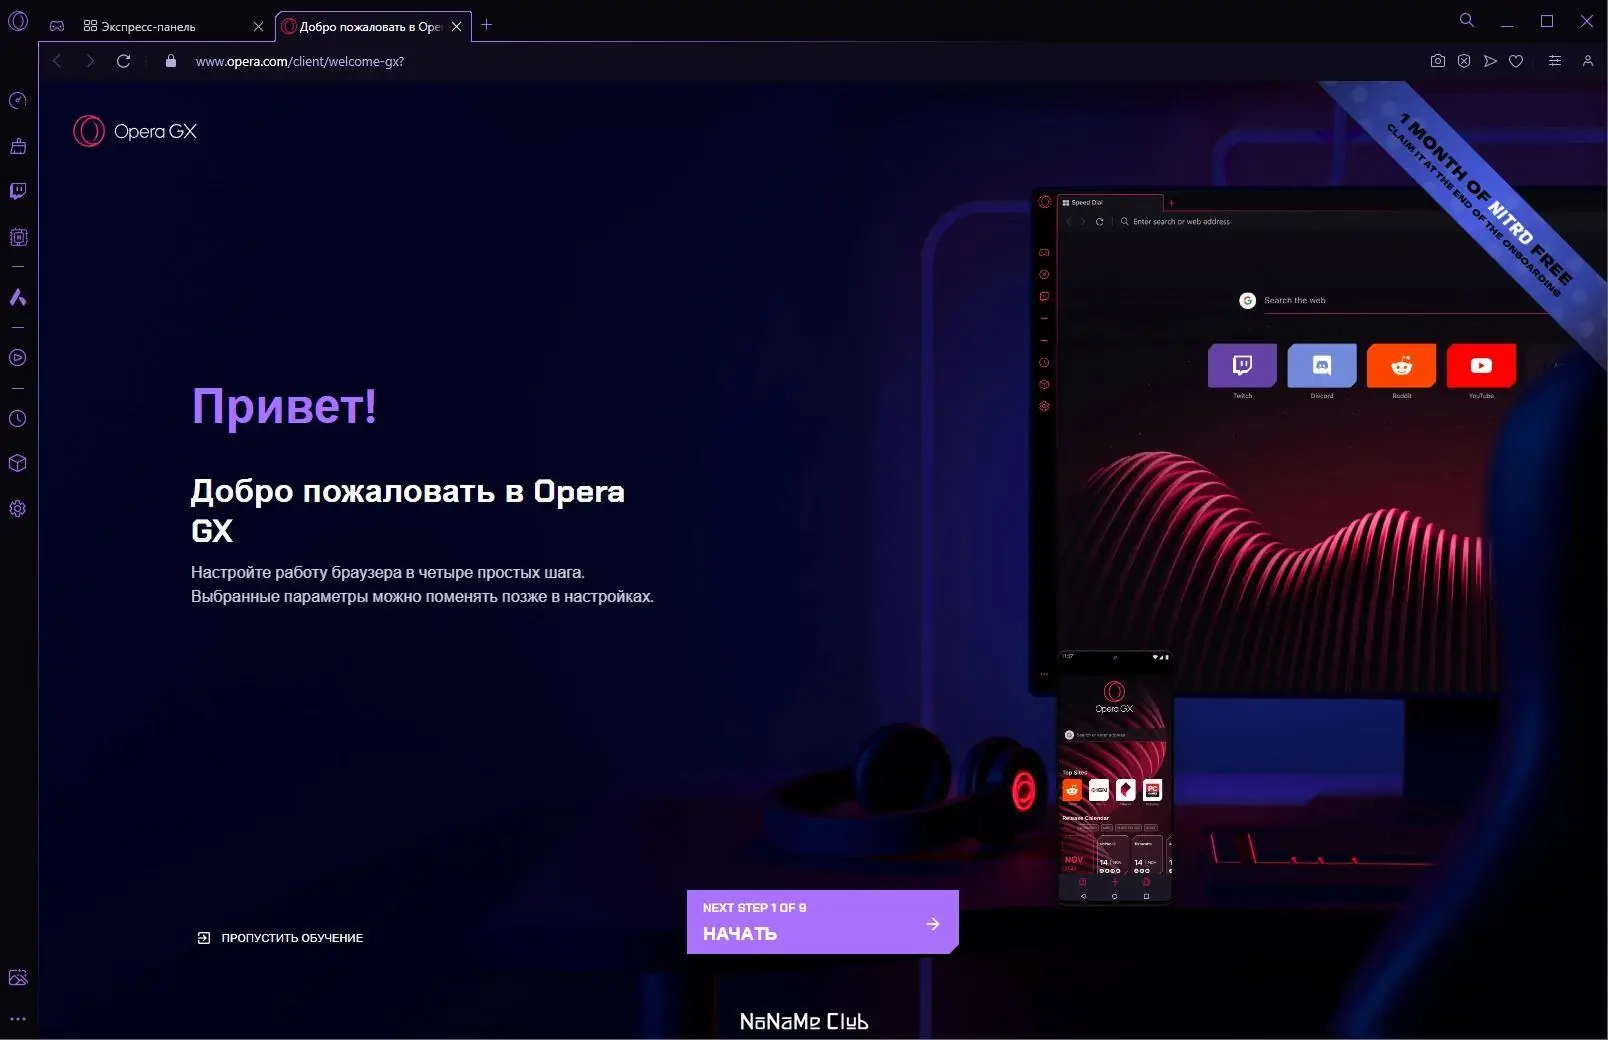Open tab search magnifier icon
1608x1040 pixels.
(1467, 20)
